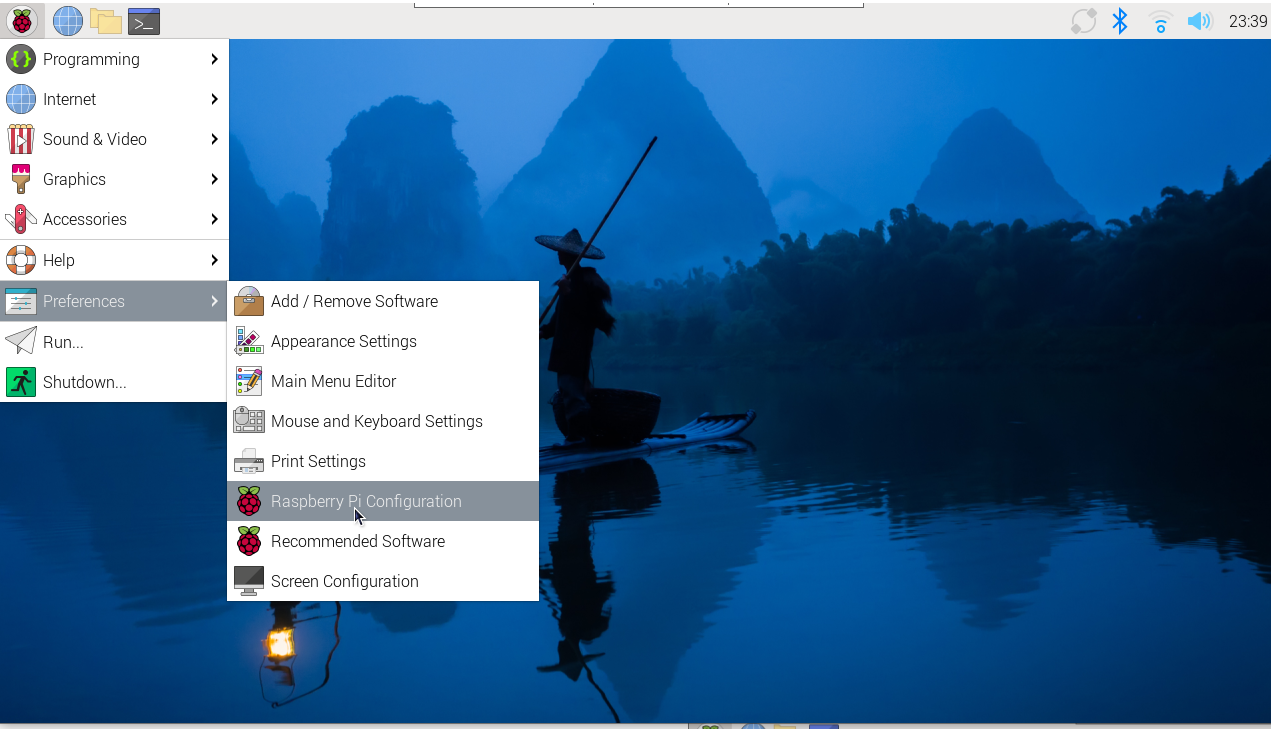The height and width of the screenshot is (729, 1271).
Task: Click the Bluetooth tray icon
Action: tap(1120, 21)
